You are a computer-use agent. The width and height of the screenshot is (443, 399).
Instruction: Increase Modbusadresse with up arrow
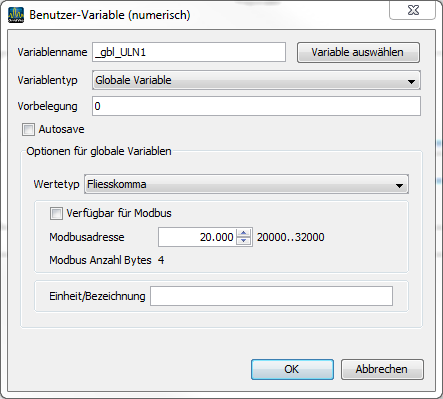click(244, 233)
